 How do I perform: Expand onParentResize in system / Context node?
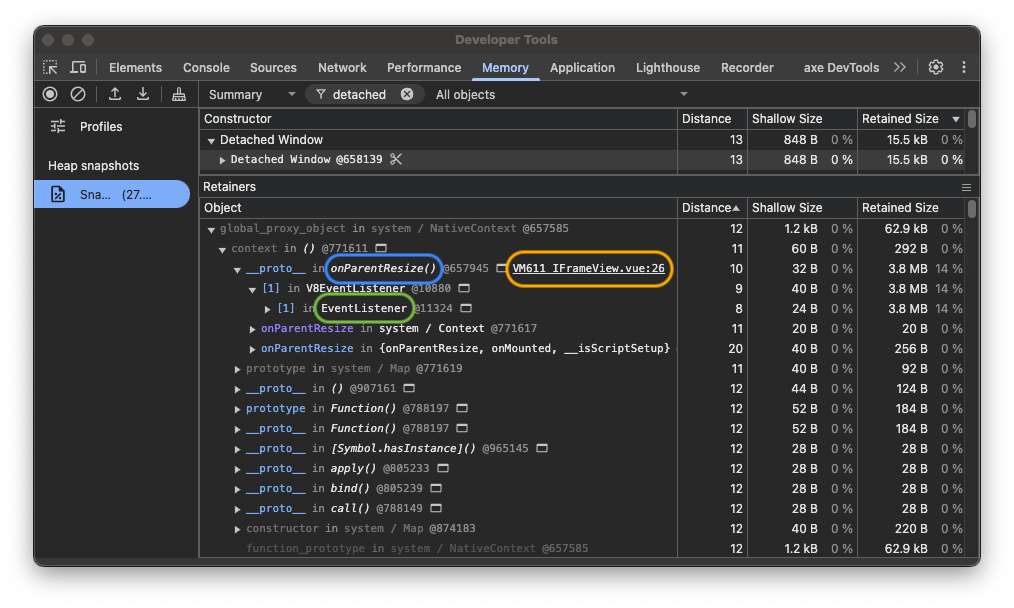[x=252, y=329]
